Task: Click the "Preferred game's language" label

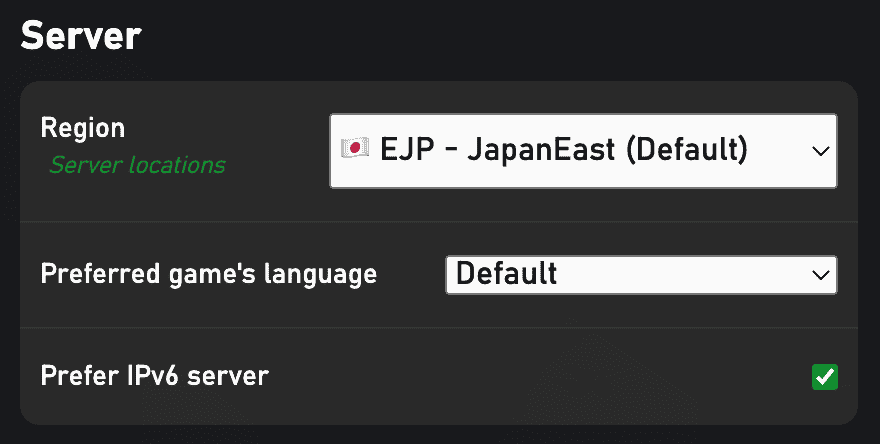Action: (209, 274)
